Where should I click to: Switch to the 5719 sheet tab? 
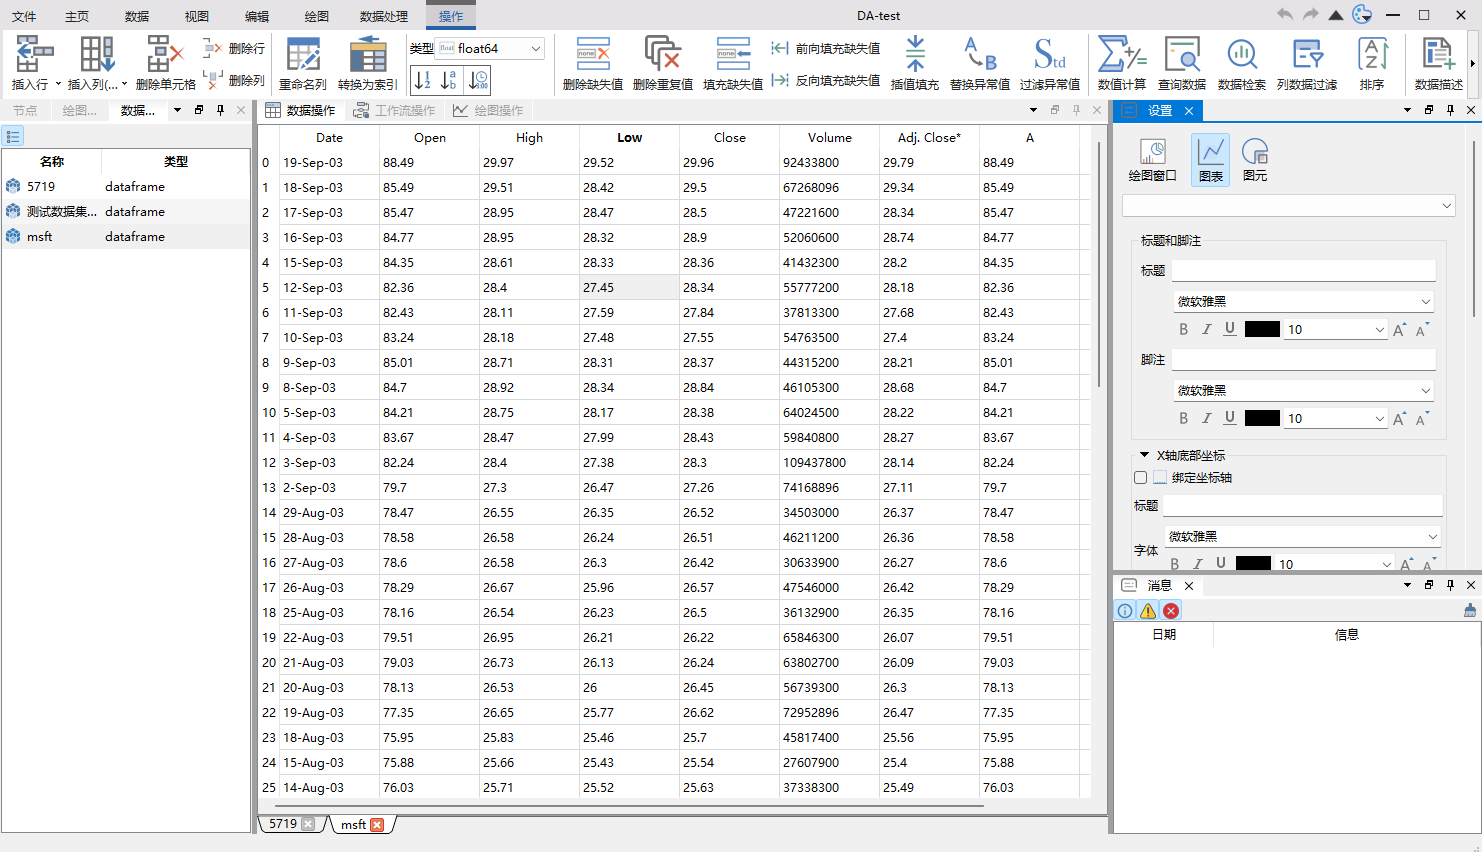283,824
